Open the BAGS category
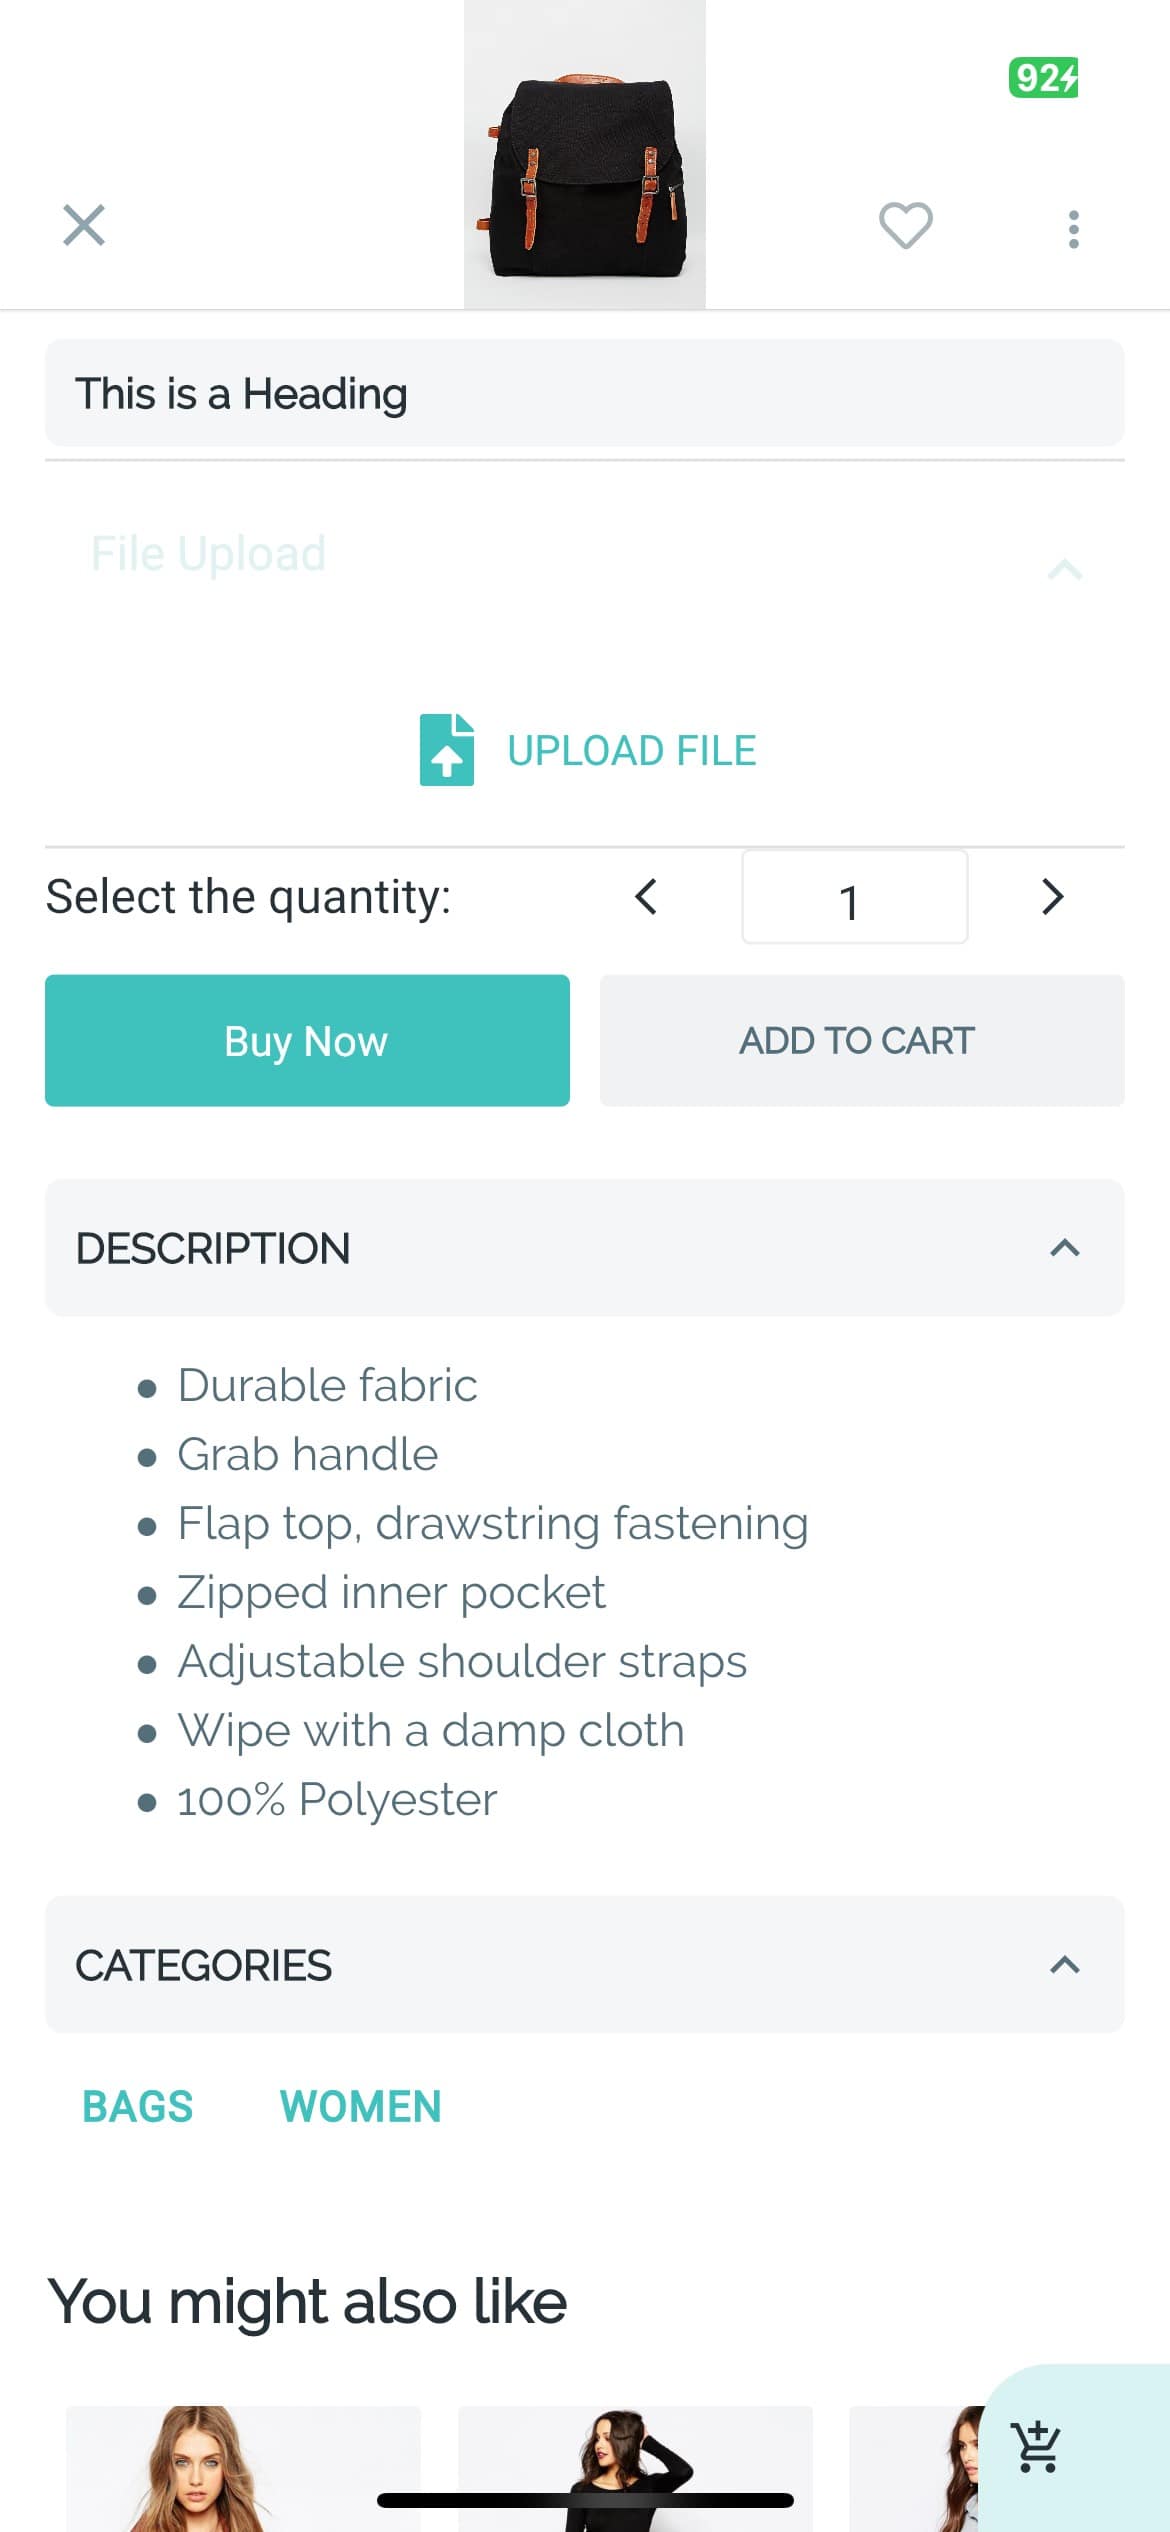Viewport: 1170px width, 2532px height. tap(138, 2106)
